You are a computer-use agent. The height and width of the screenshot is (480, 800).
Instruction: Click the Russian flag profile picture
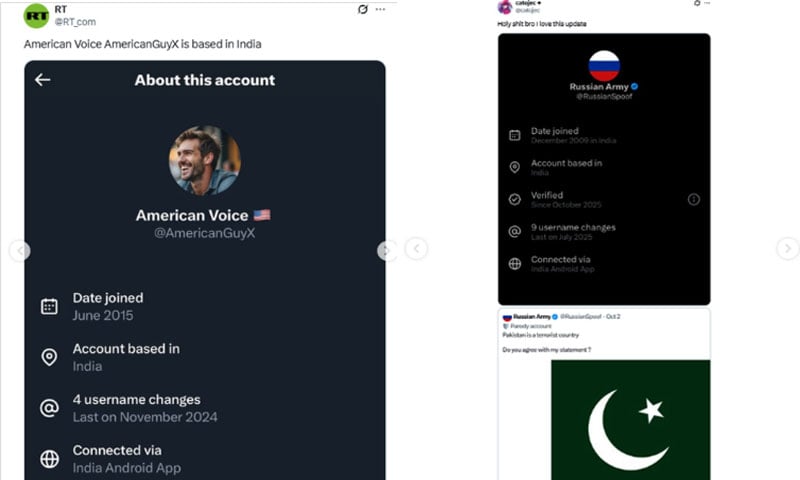604,65
